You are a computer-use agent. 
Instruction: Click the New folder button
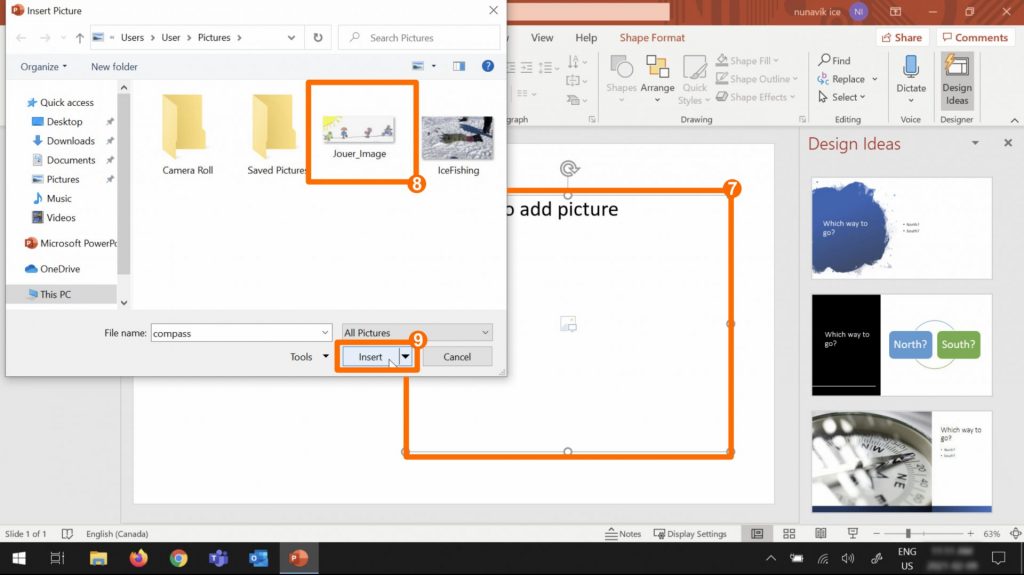pyautogui.click(x=114, y=67)
